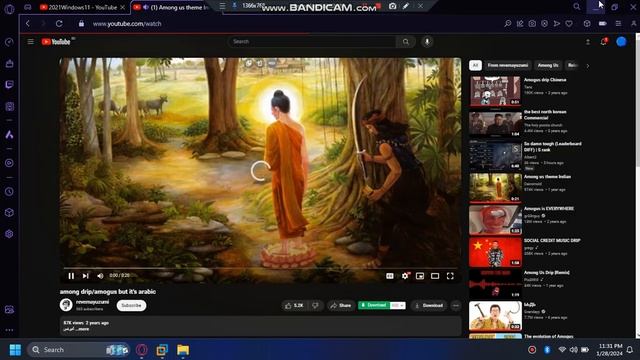
Task: Click the green Download extension button
Action: coord(374,305)
